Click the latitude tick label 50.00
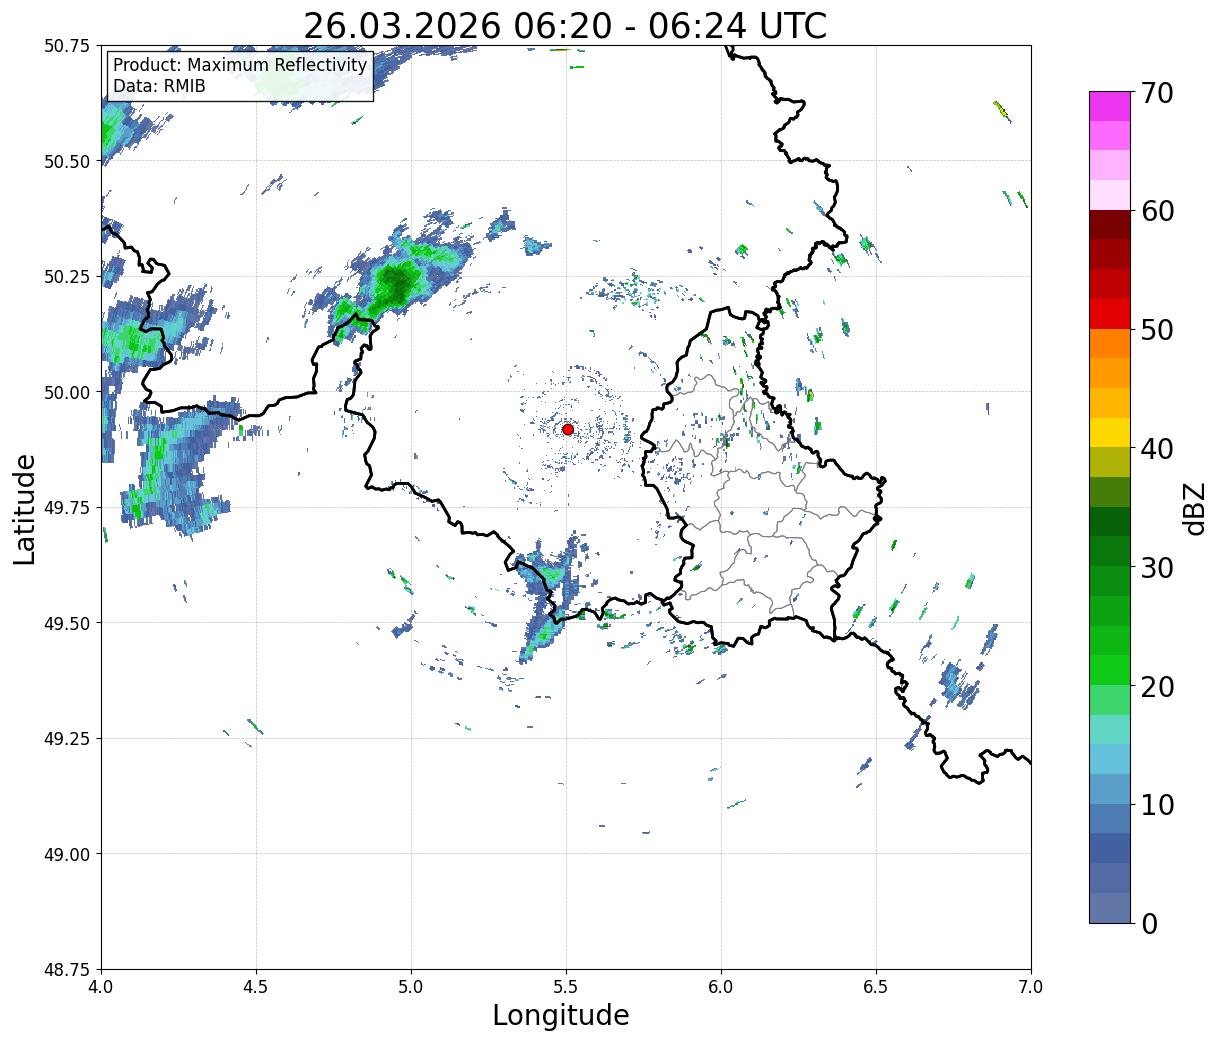The height and width of the screenshot is (1040, 1219). (x=67, y=392)
